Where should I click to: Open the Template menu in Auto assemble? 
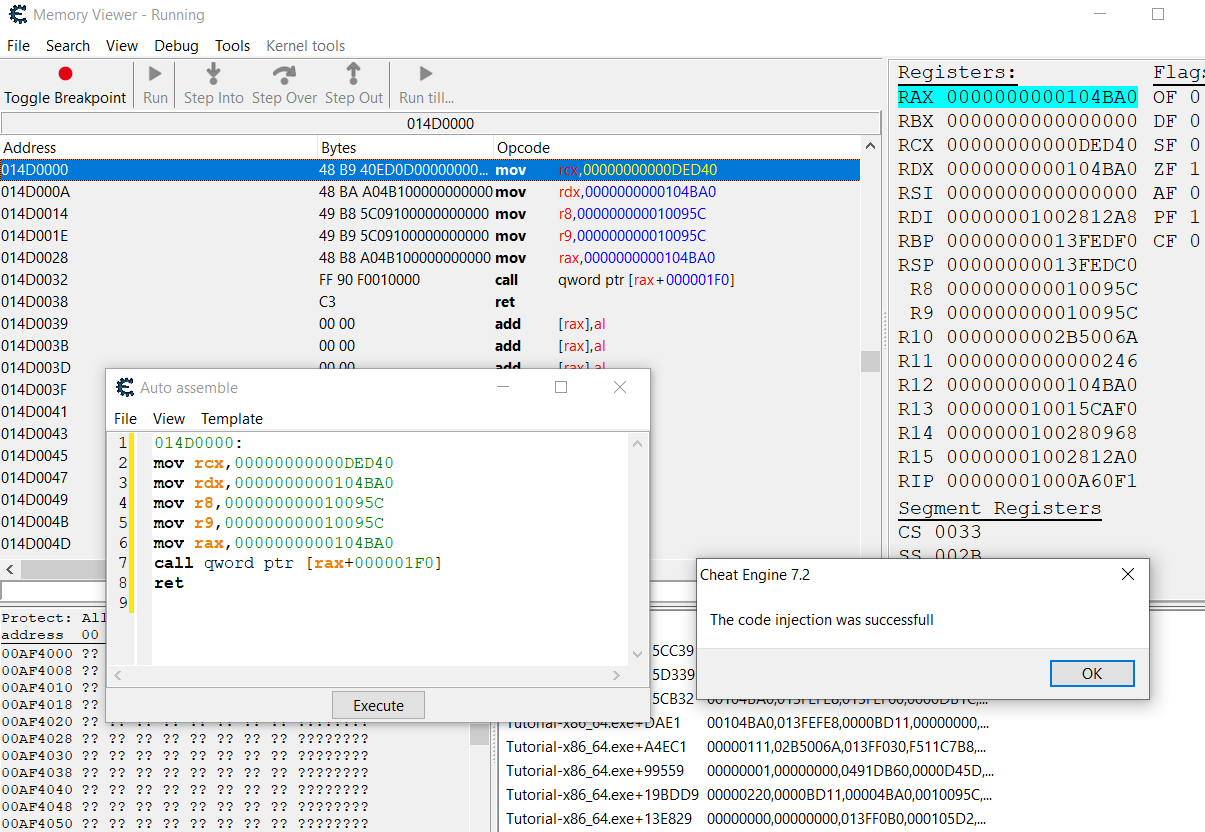tap(231, 418)
